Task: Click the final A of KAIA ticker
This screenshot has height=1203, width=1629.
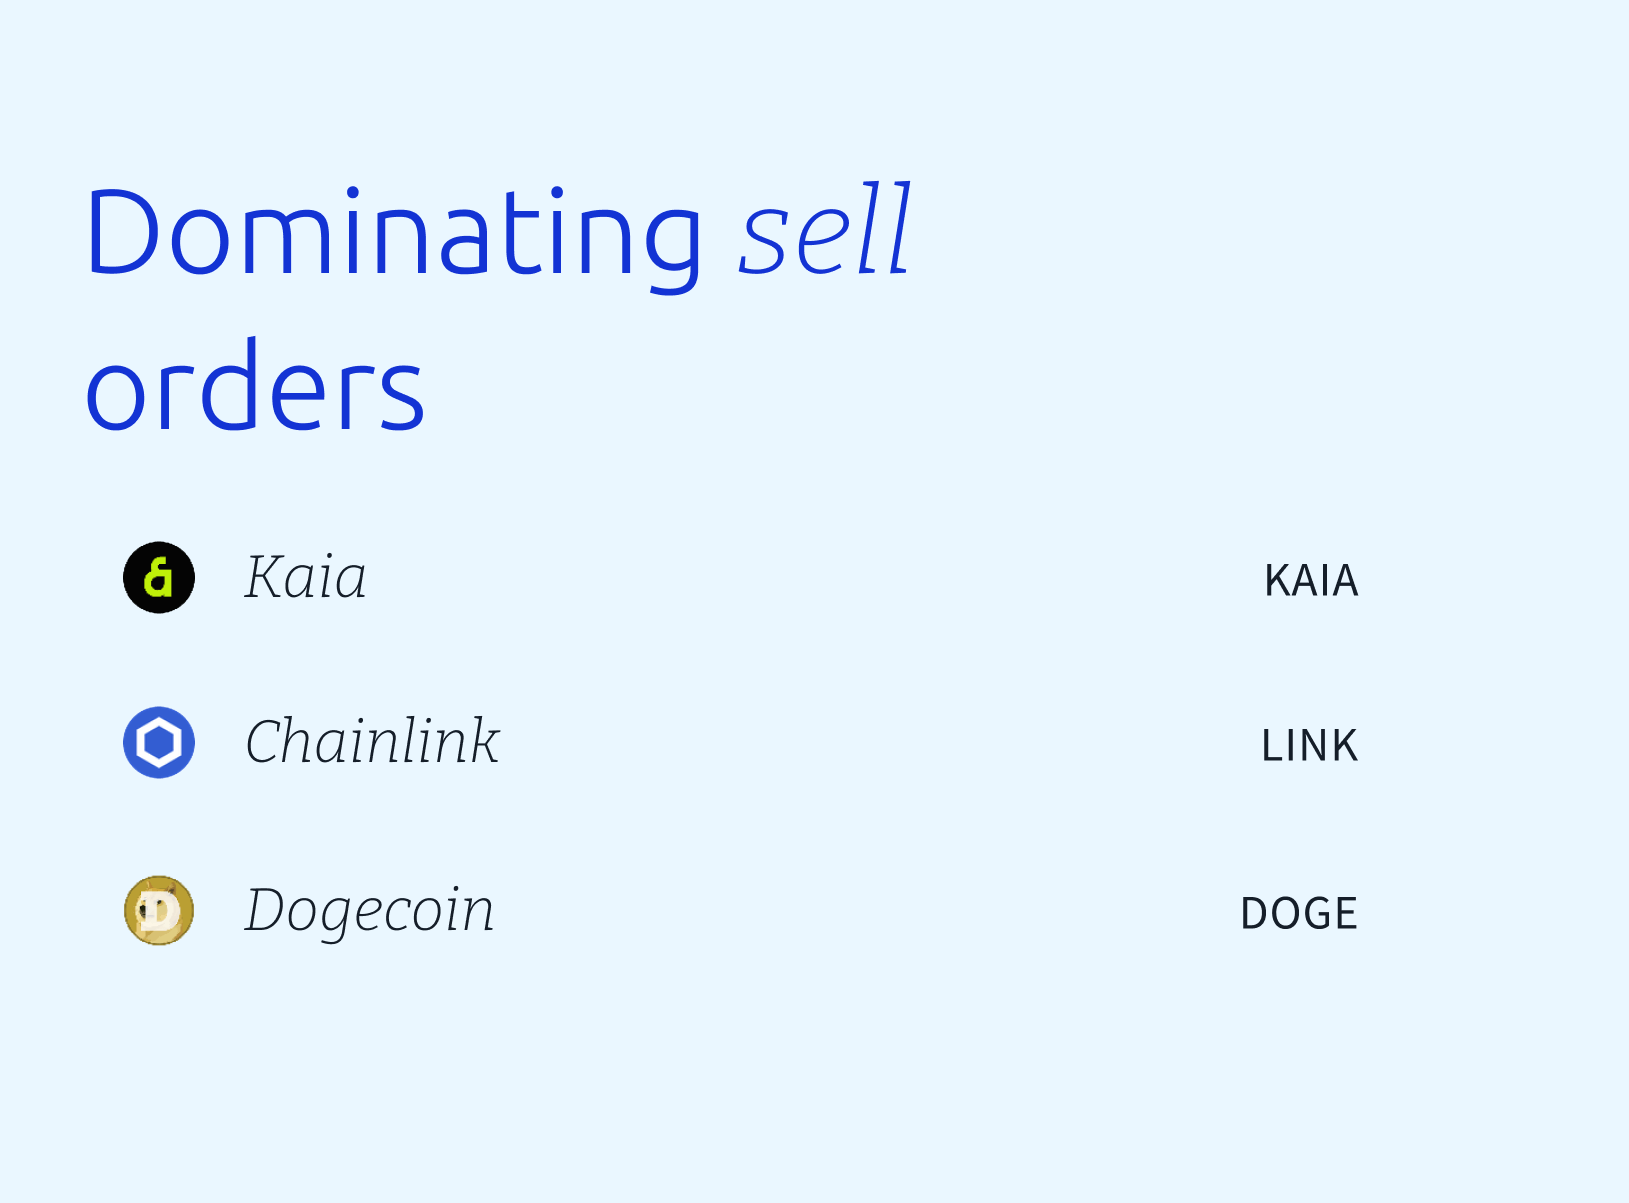Action: 1345,581
